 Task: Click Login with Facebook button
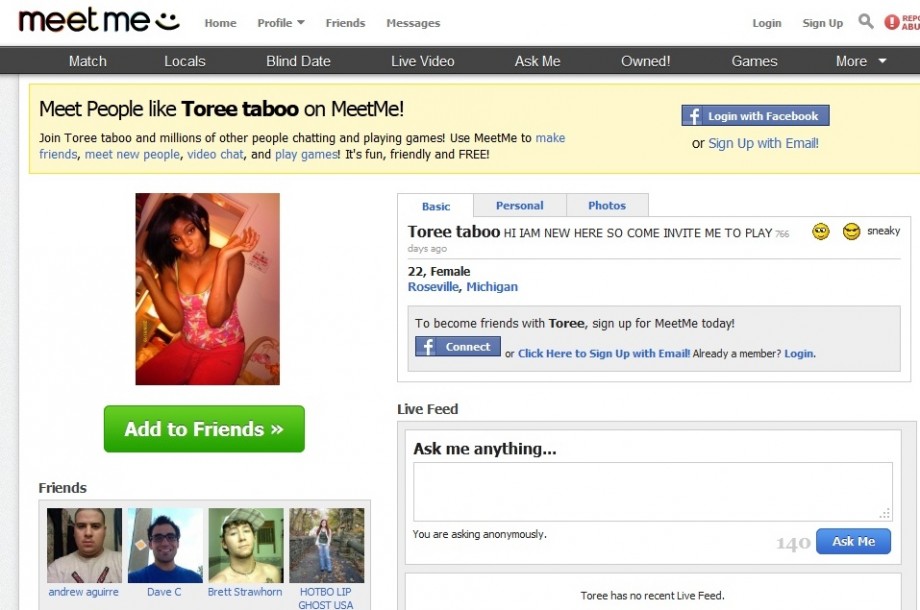point(755,116)
